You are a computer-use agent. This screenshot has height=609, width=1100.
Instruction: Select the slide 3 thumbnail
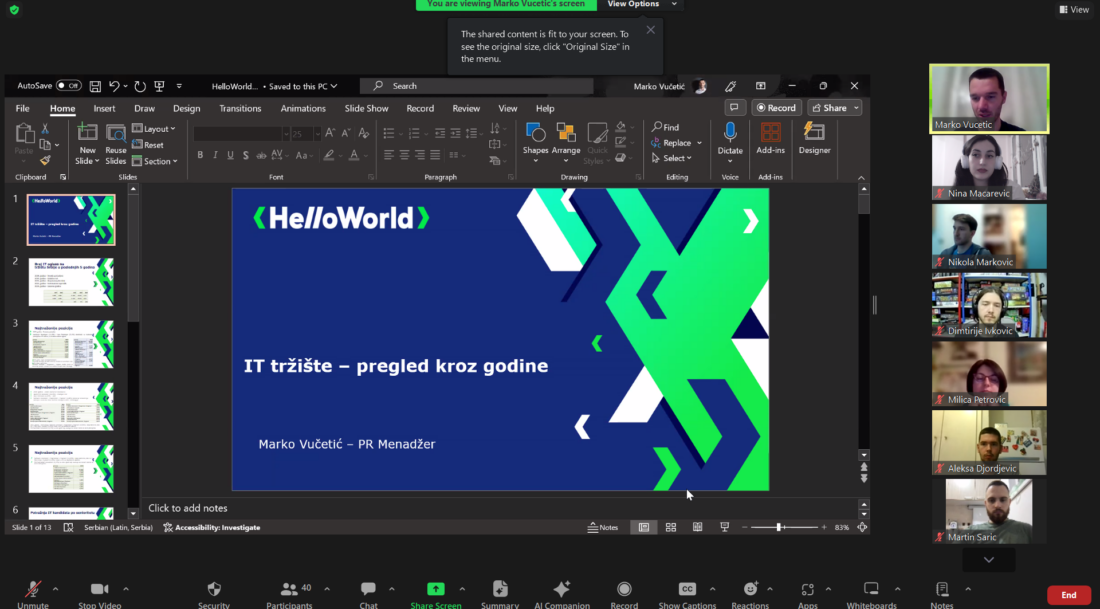(71, 344)
